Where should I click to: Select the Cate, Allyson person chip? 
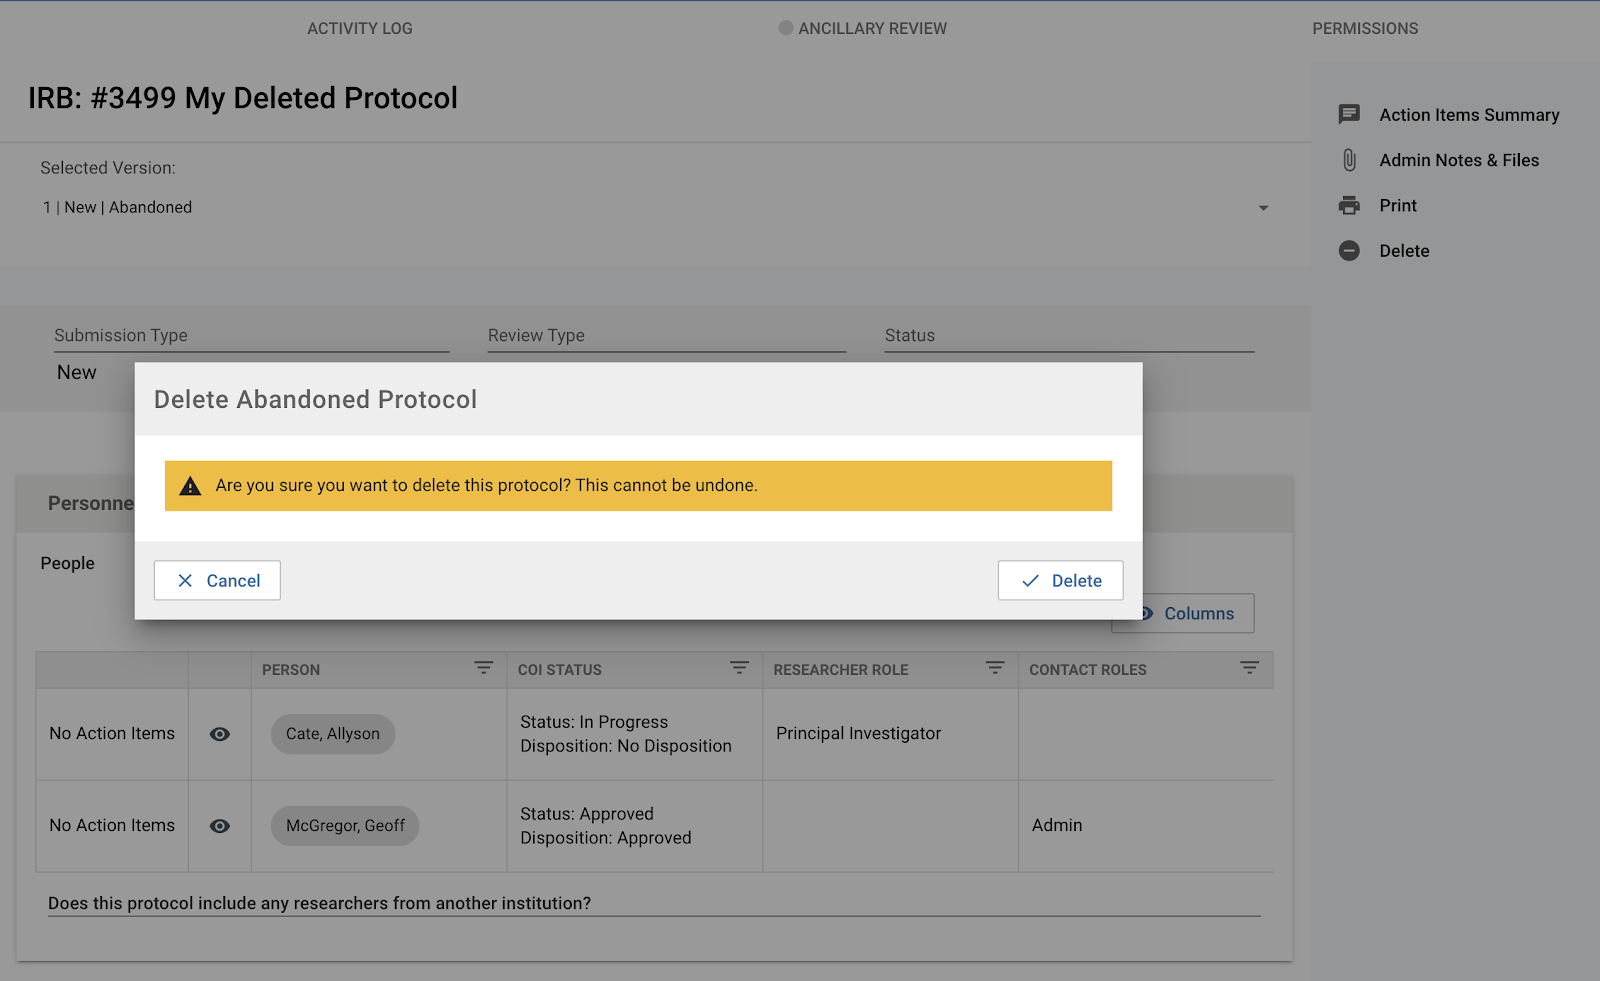pos(333,734)
